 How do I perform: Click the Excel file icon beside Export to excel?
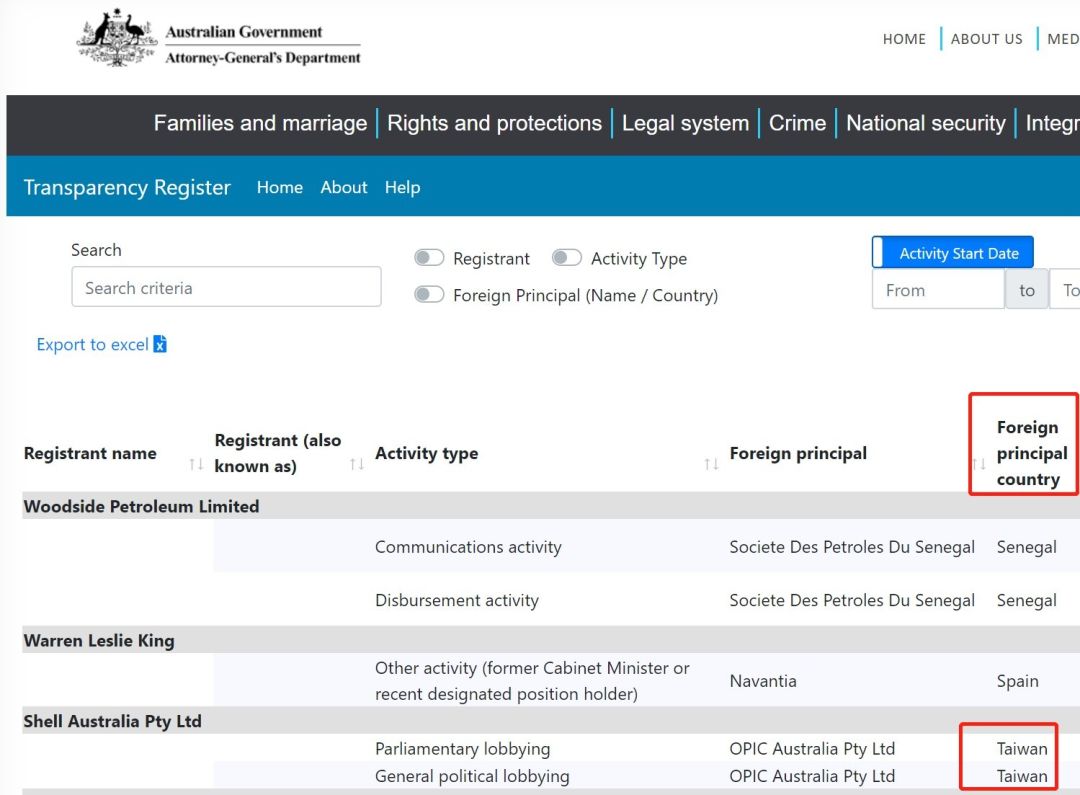point(160,344)
